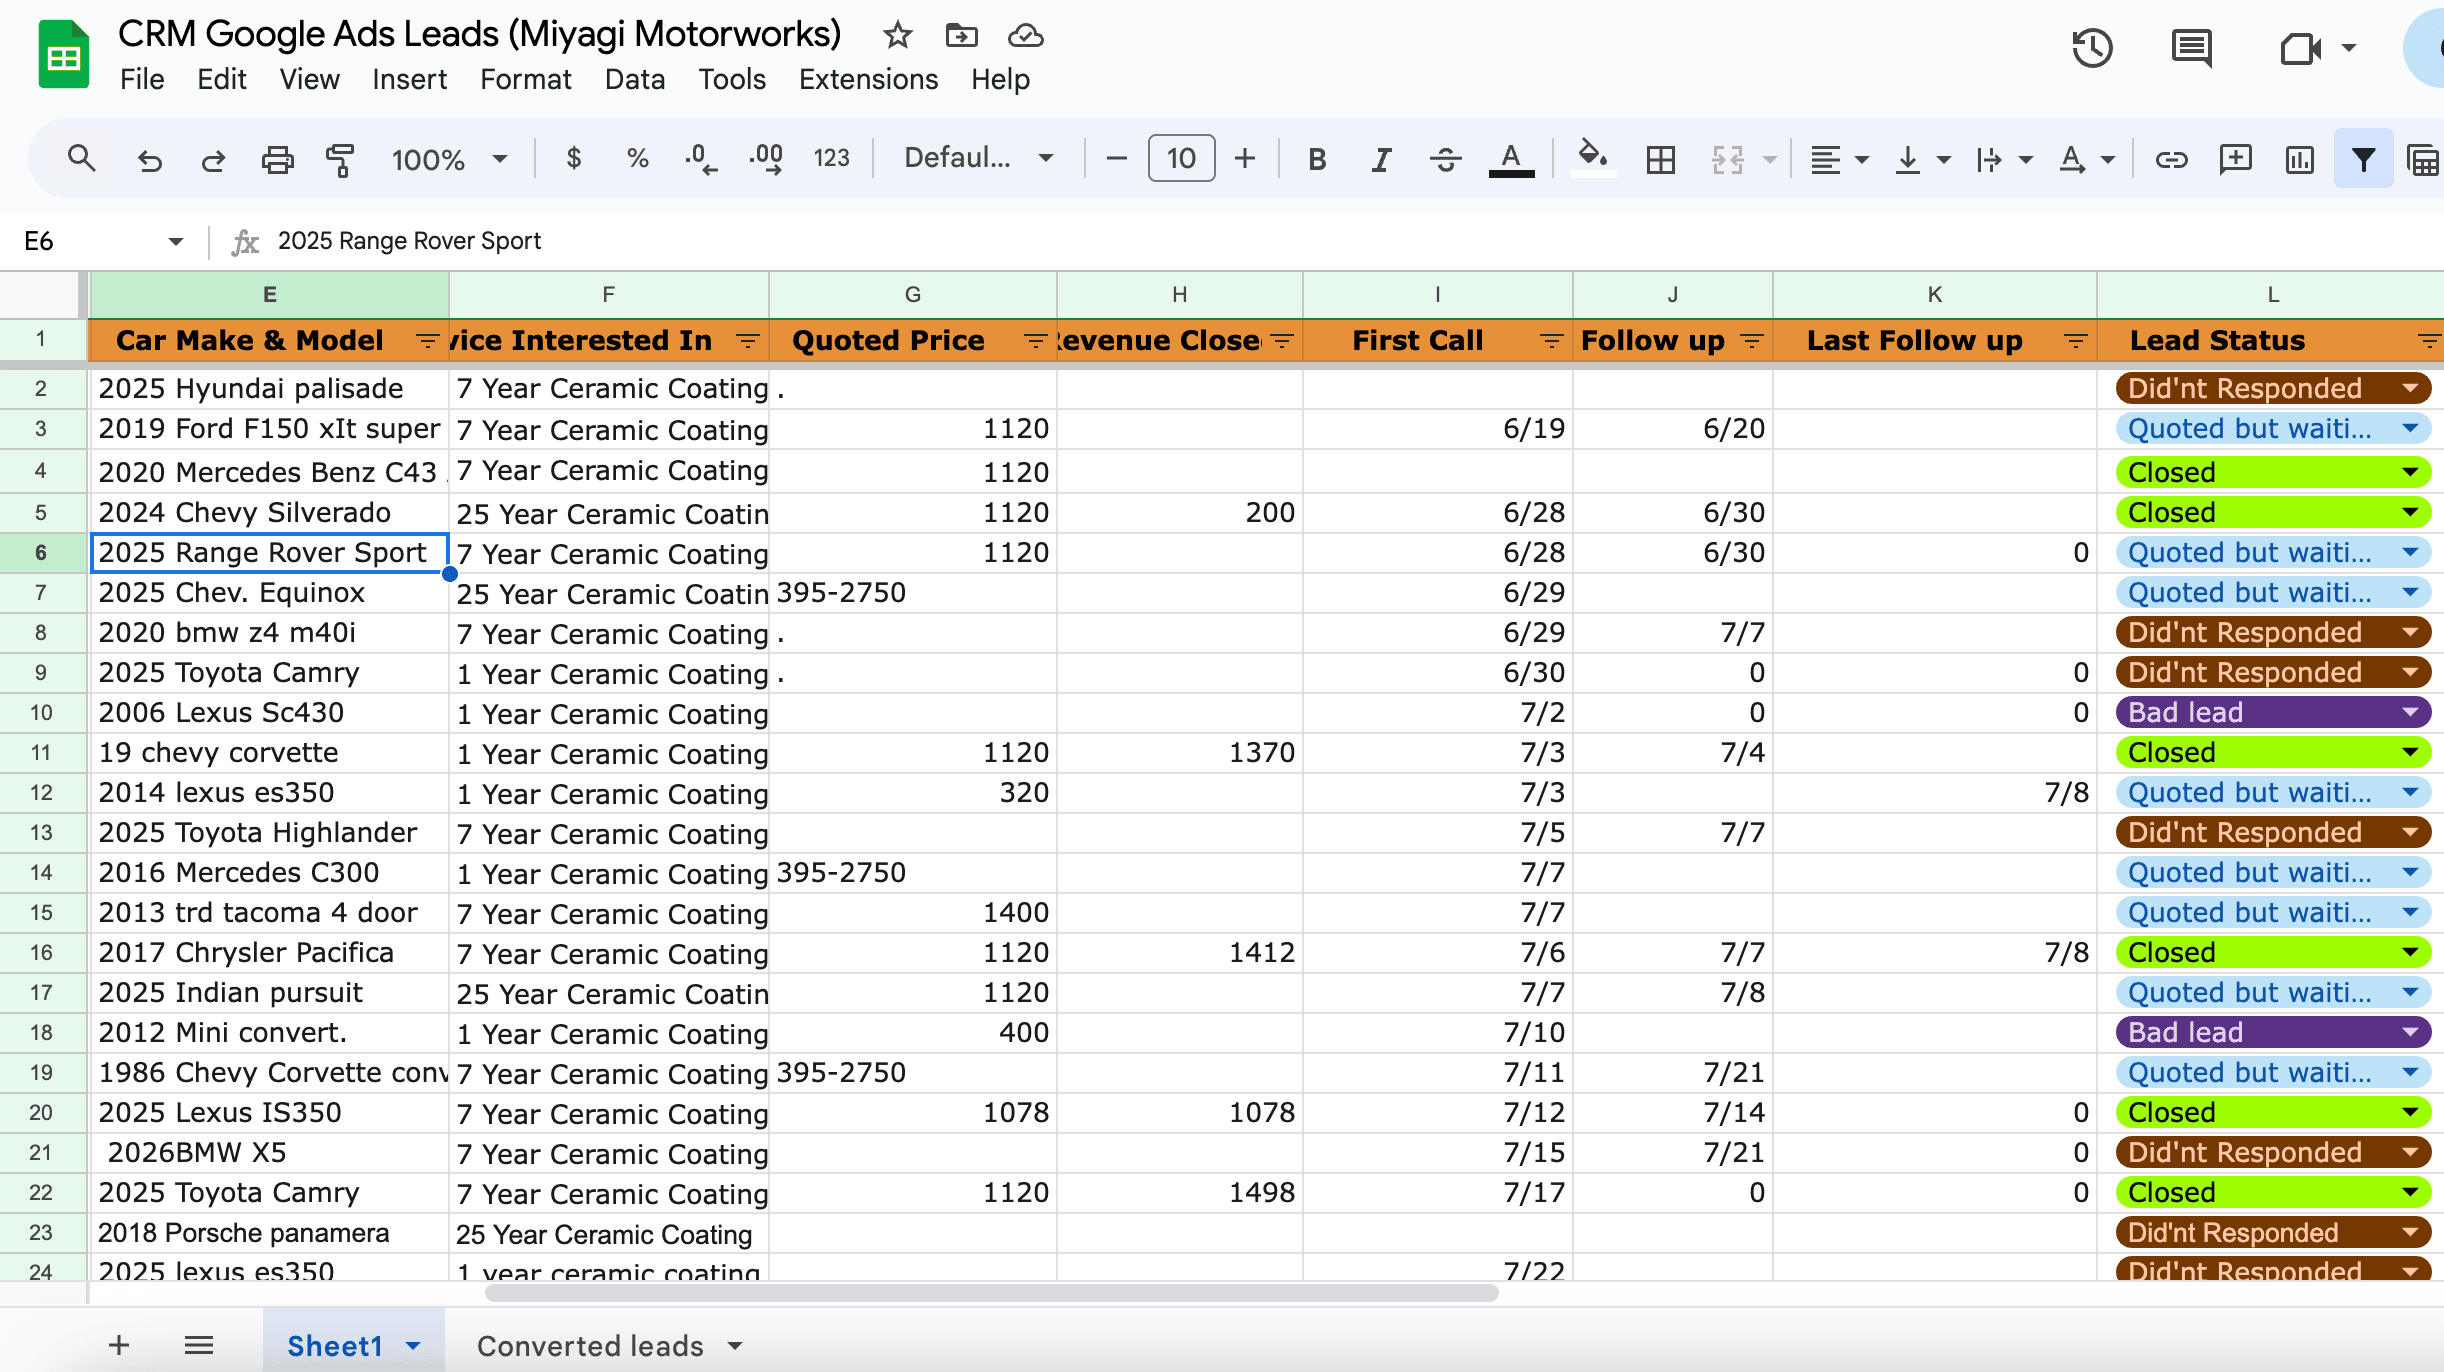Switch to the Converted leads tab
Image resolution: width=2444 pixels, height=1372 pixels.
click(x=590, y=1346)
